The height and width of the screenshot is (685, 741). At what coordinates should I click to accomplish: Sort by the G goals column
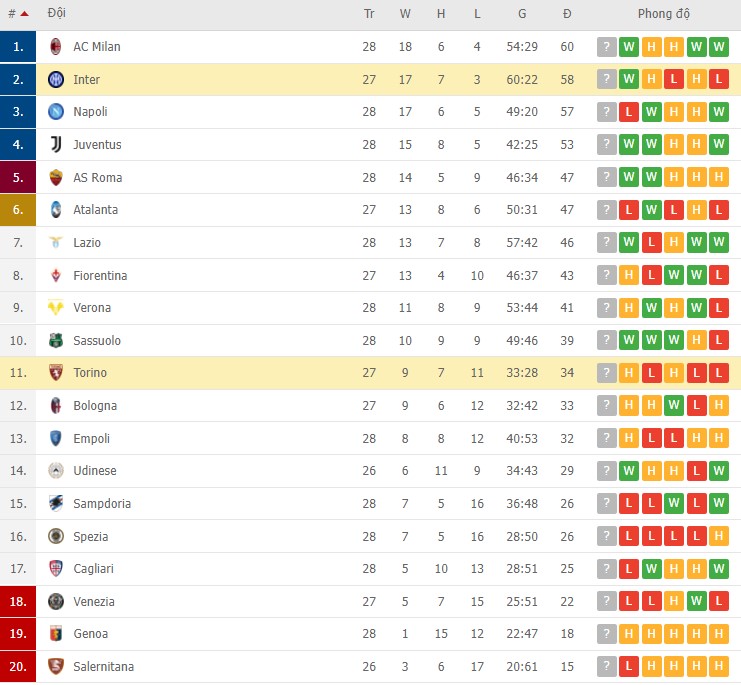point(522,14)
